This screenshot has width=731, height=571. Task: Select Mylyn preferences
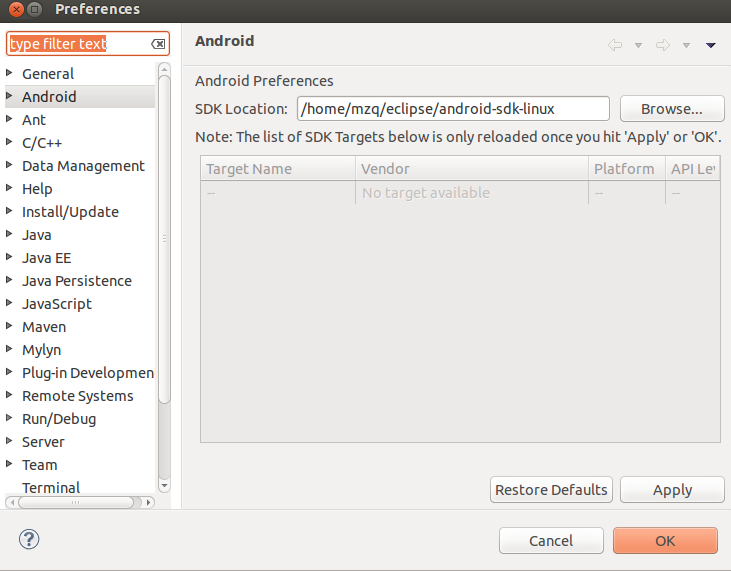pos(41,350)
